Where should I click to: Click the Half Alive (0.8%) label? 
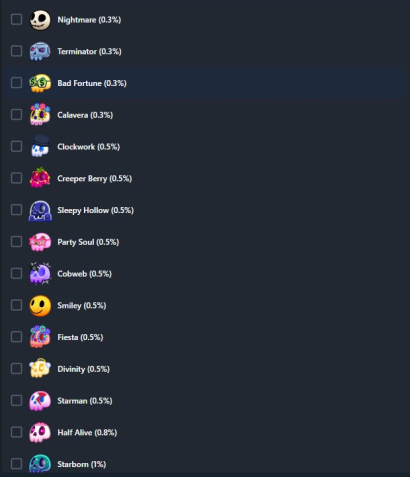(87, 433)
